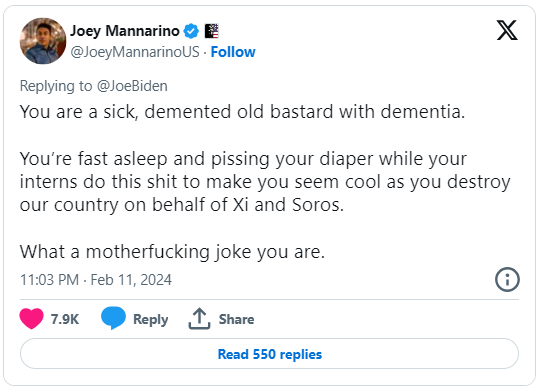This screenshot has width=538, height=390.
Task: Click the flag emoji beside the name
Action: (212, 31)
